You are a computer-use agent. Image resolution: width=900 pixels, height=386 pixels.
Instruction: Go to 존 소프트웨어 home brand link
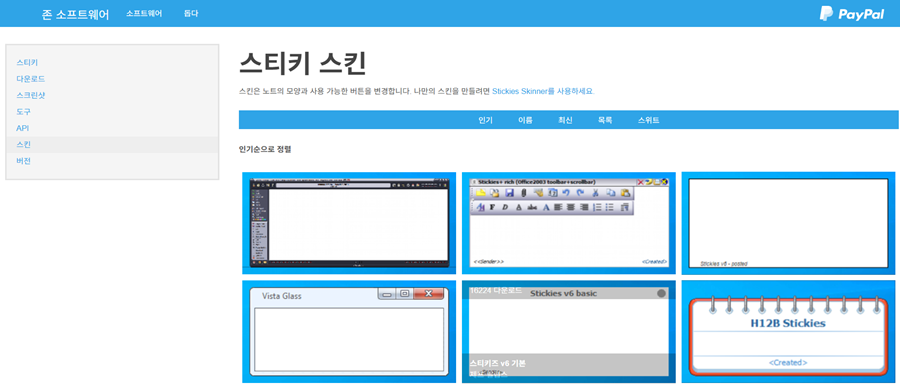point(75,14)
